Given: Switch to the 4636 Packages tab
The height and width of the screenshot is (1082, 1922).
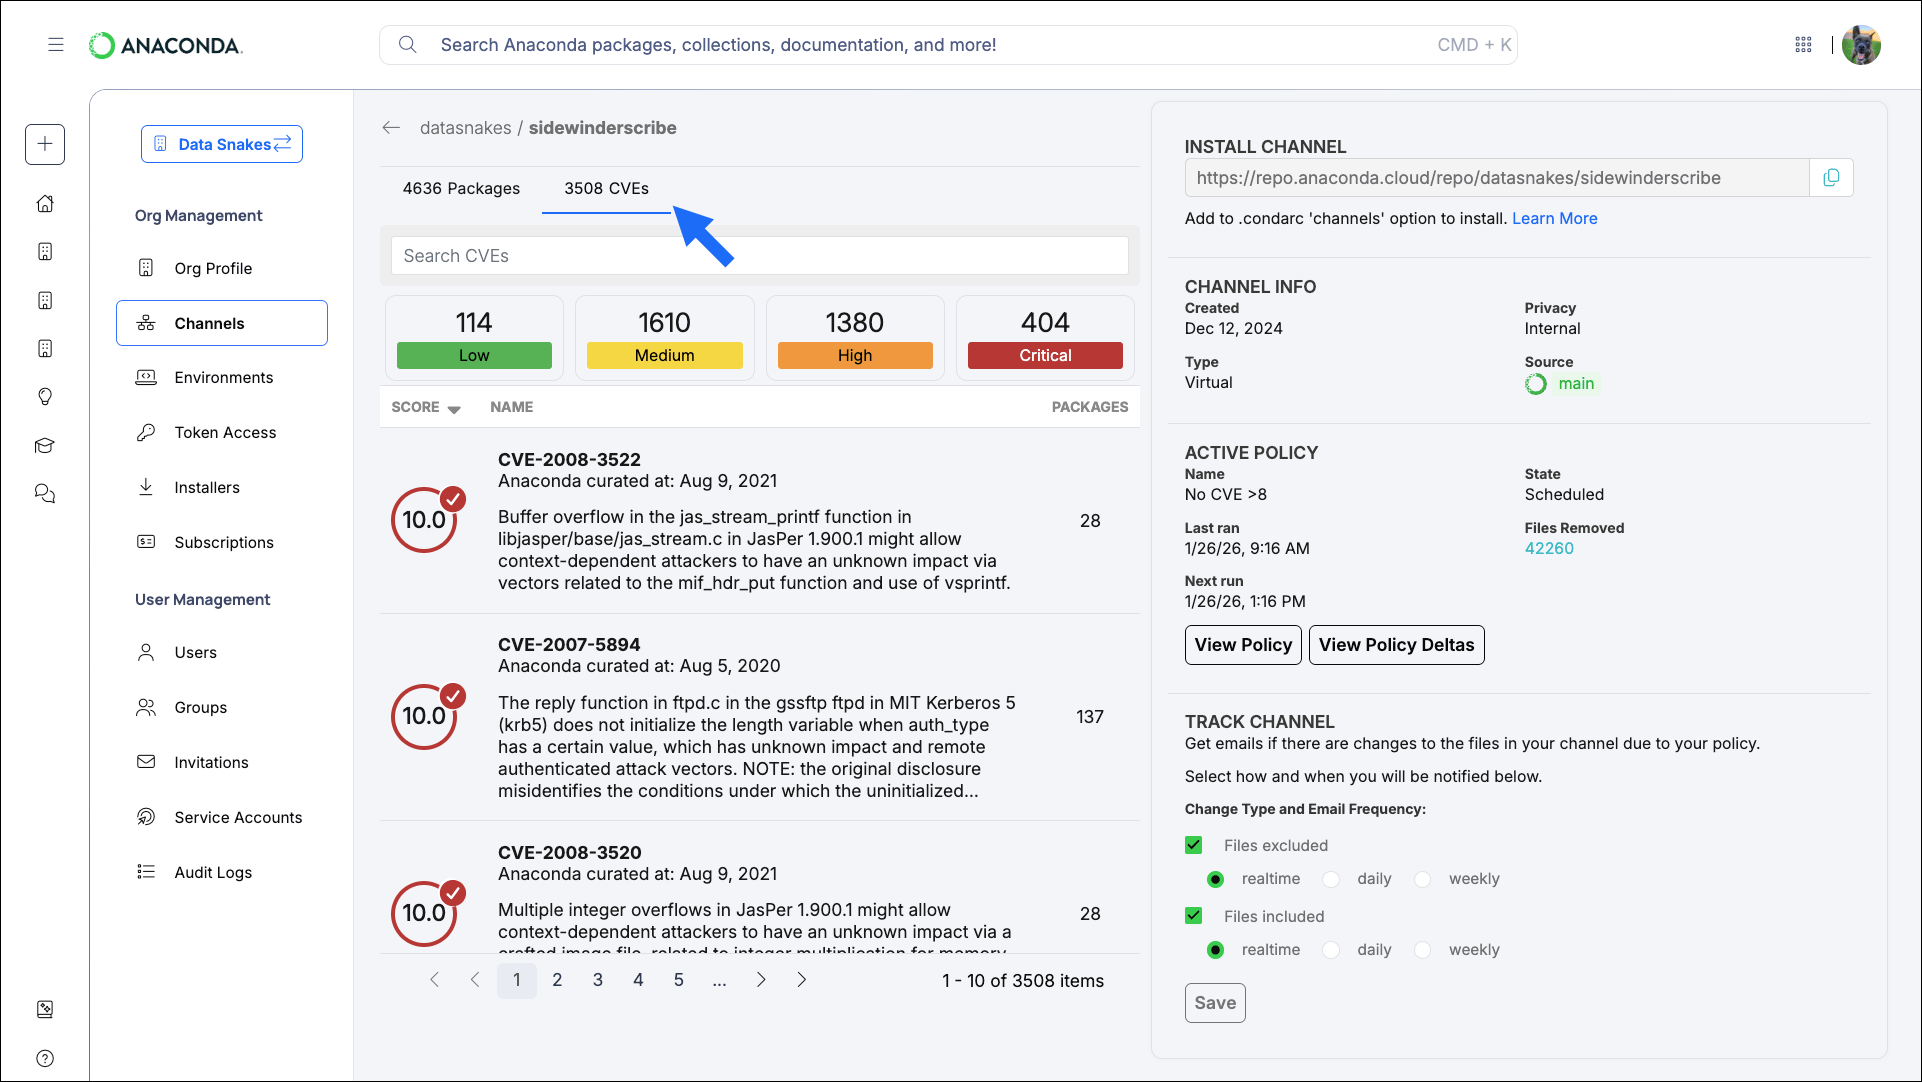Looking at the screenshot, I should [461, 189].
